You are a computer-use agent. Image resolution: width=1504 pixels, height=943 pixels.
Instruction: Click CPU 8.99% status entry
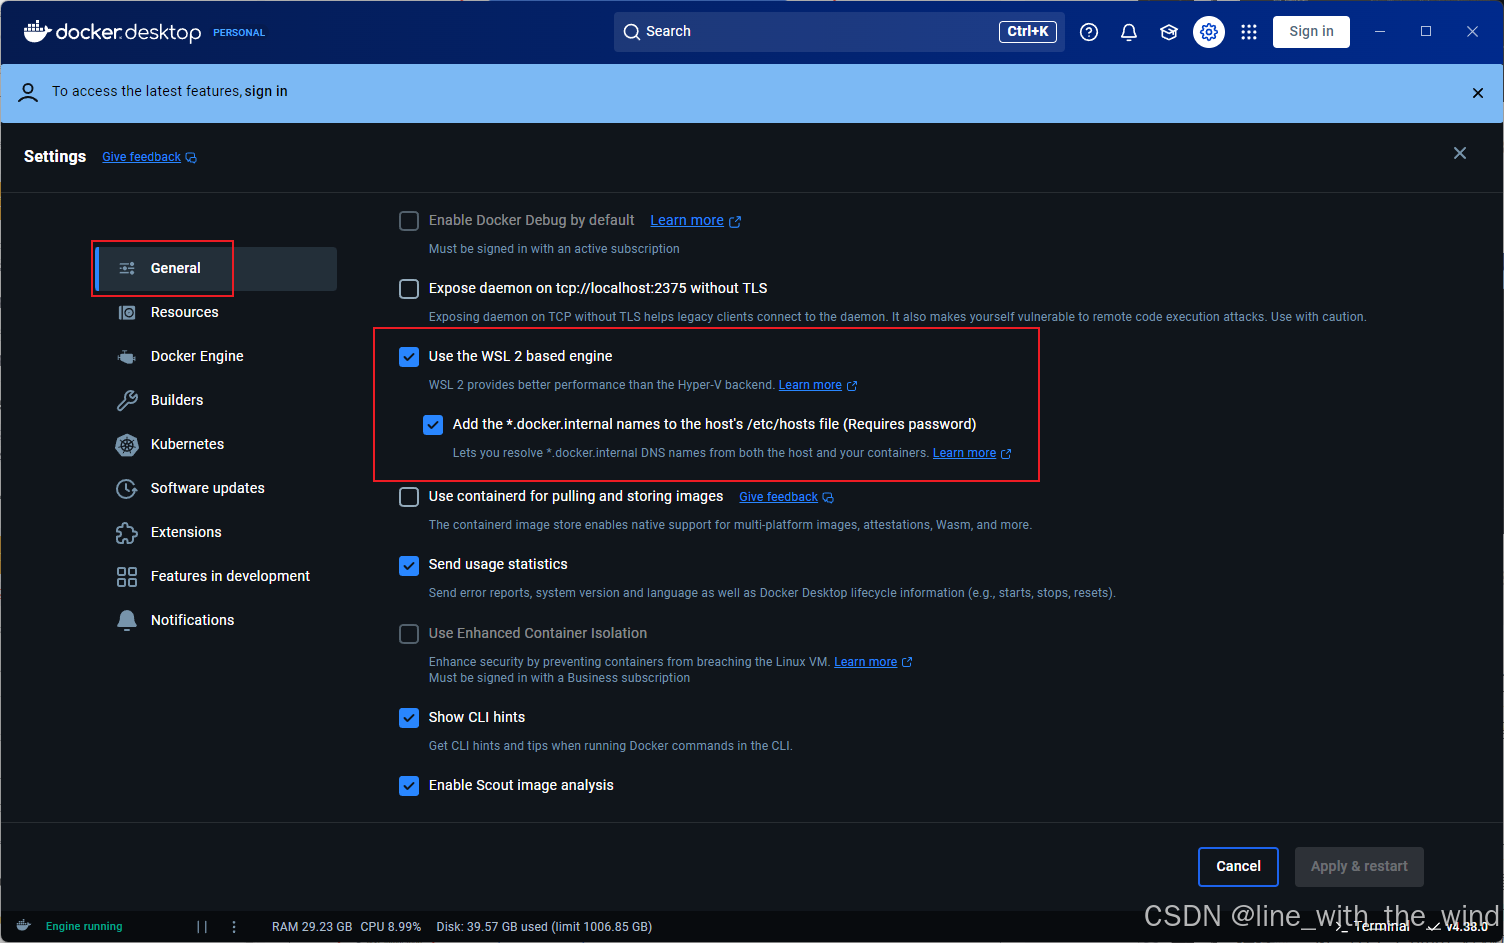(x=391, y=927)
